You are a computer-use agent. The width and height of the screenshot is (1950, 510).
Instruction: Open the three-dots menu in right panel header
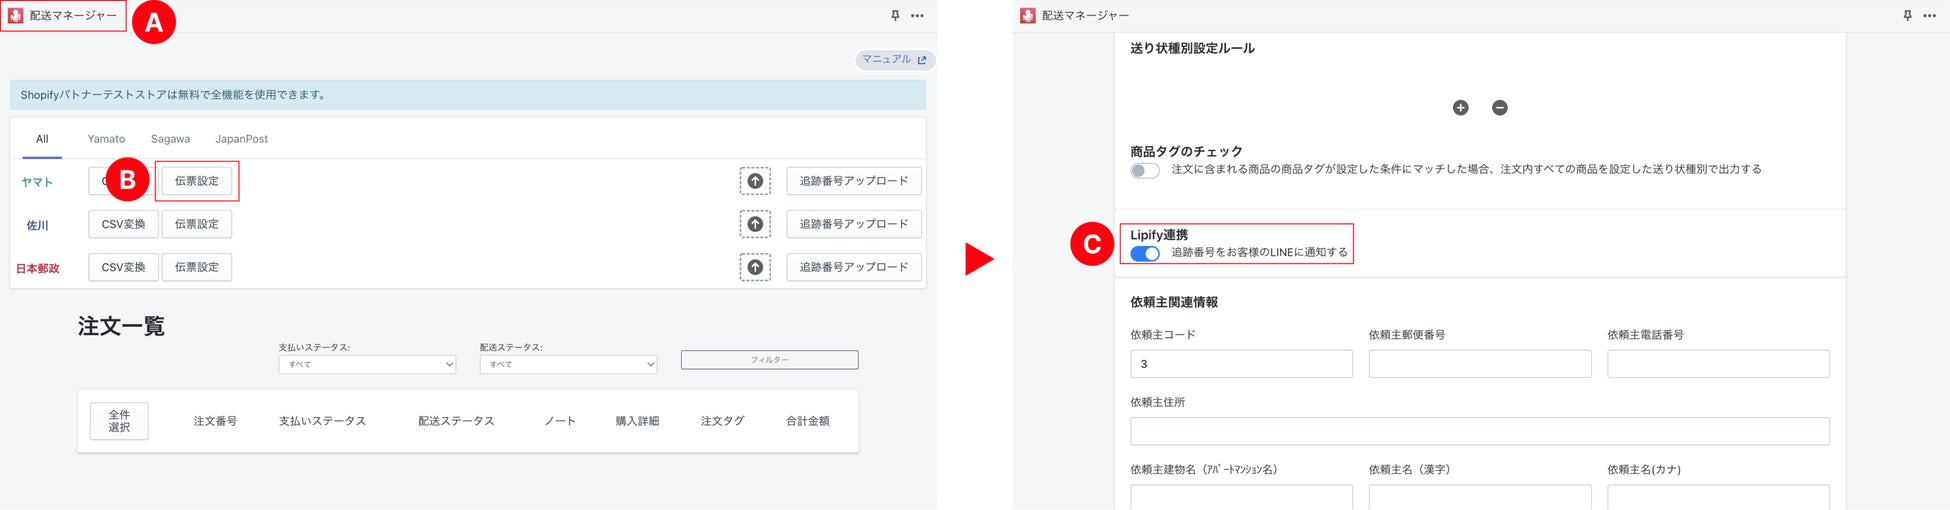pos(1929,16)
